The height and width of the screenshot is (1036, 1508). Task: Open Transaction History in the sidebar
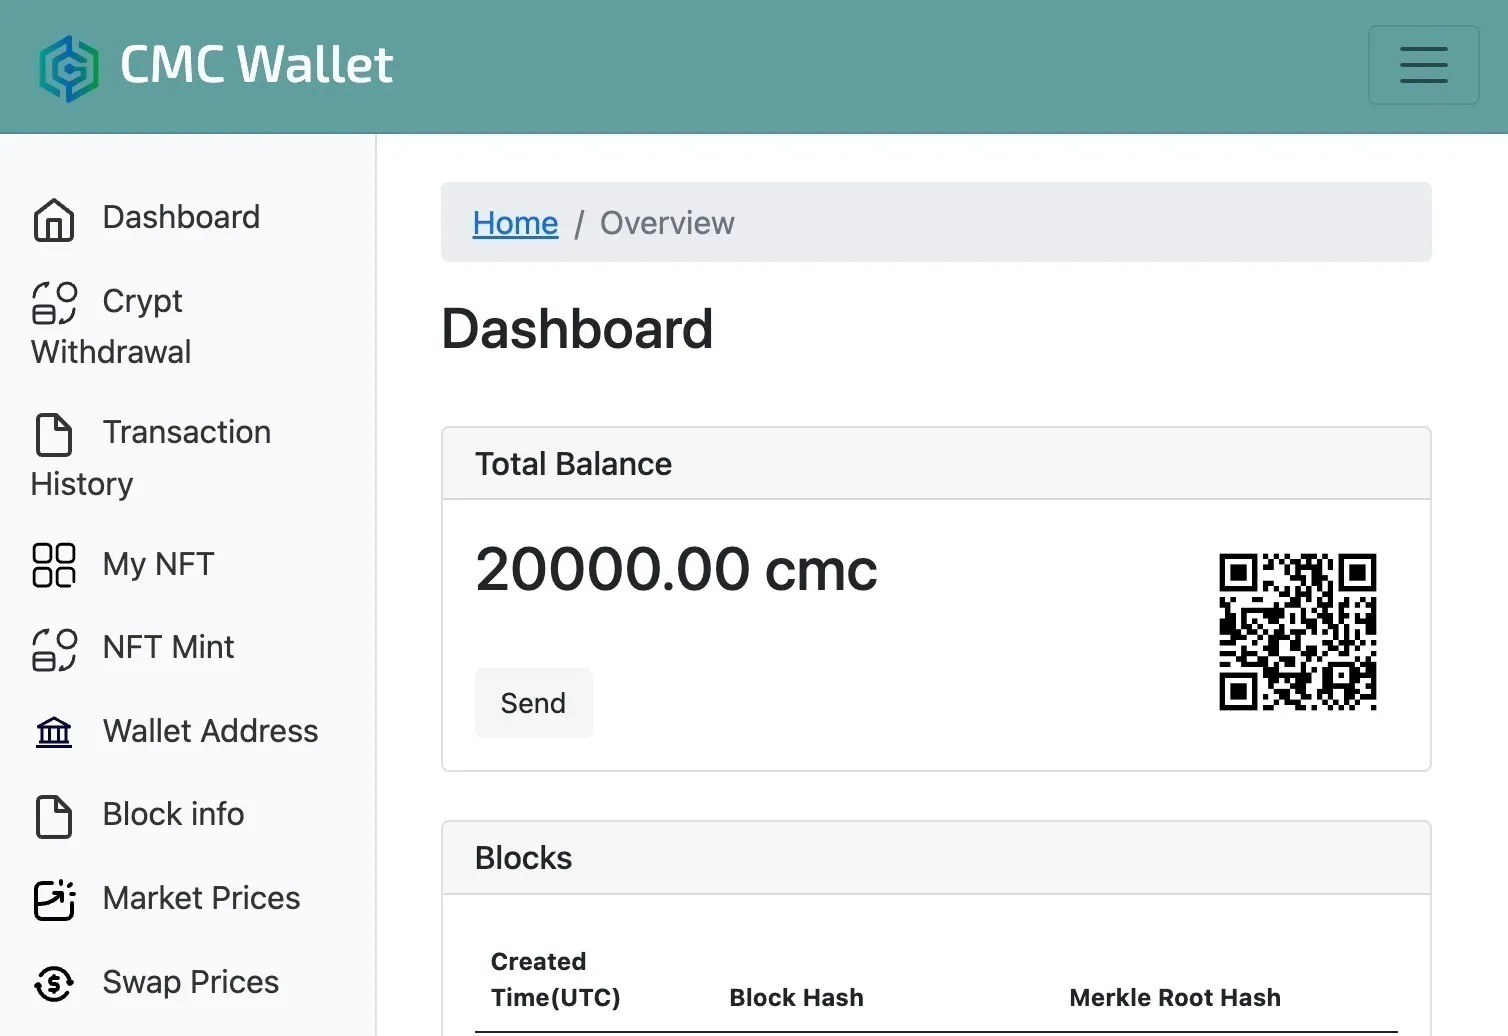point(186,433)
